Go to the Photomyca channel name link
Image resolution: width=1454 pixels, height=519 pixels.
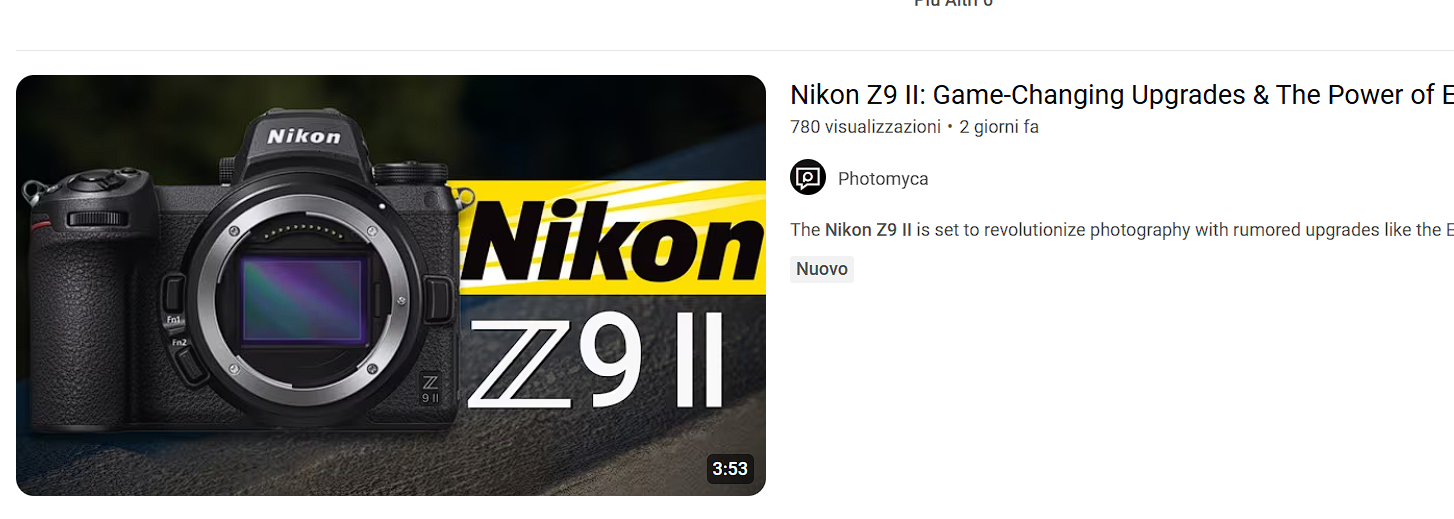(883, 179)
